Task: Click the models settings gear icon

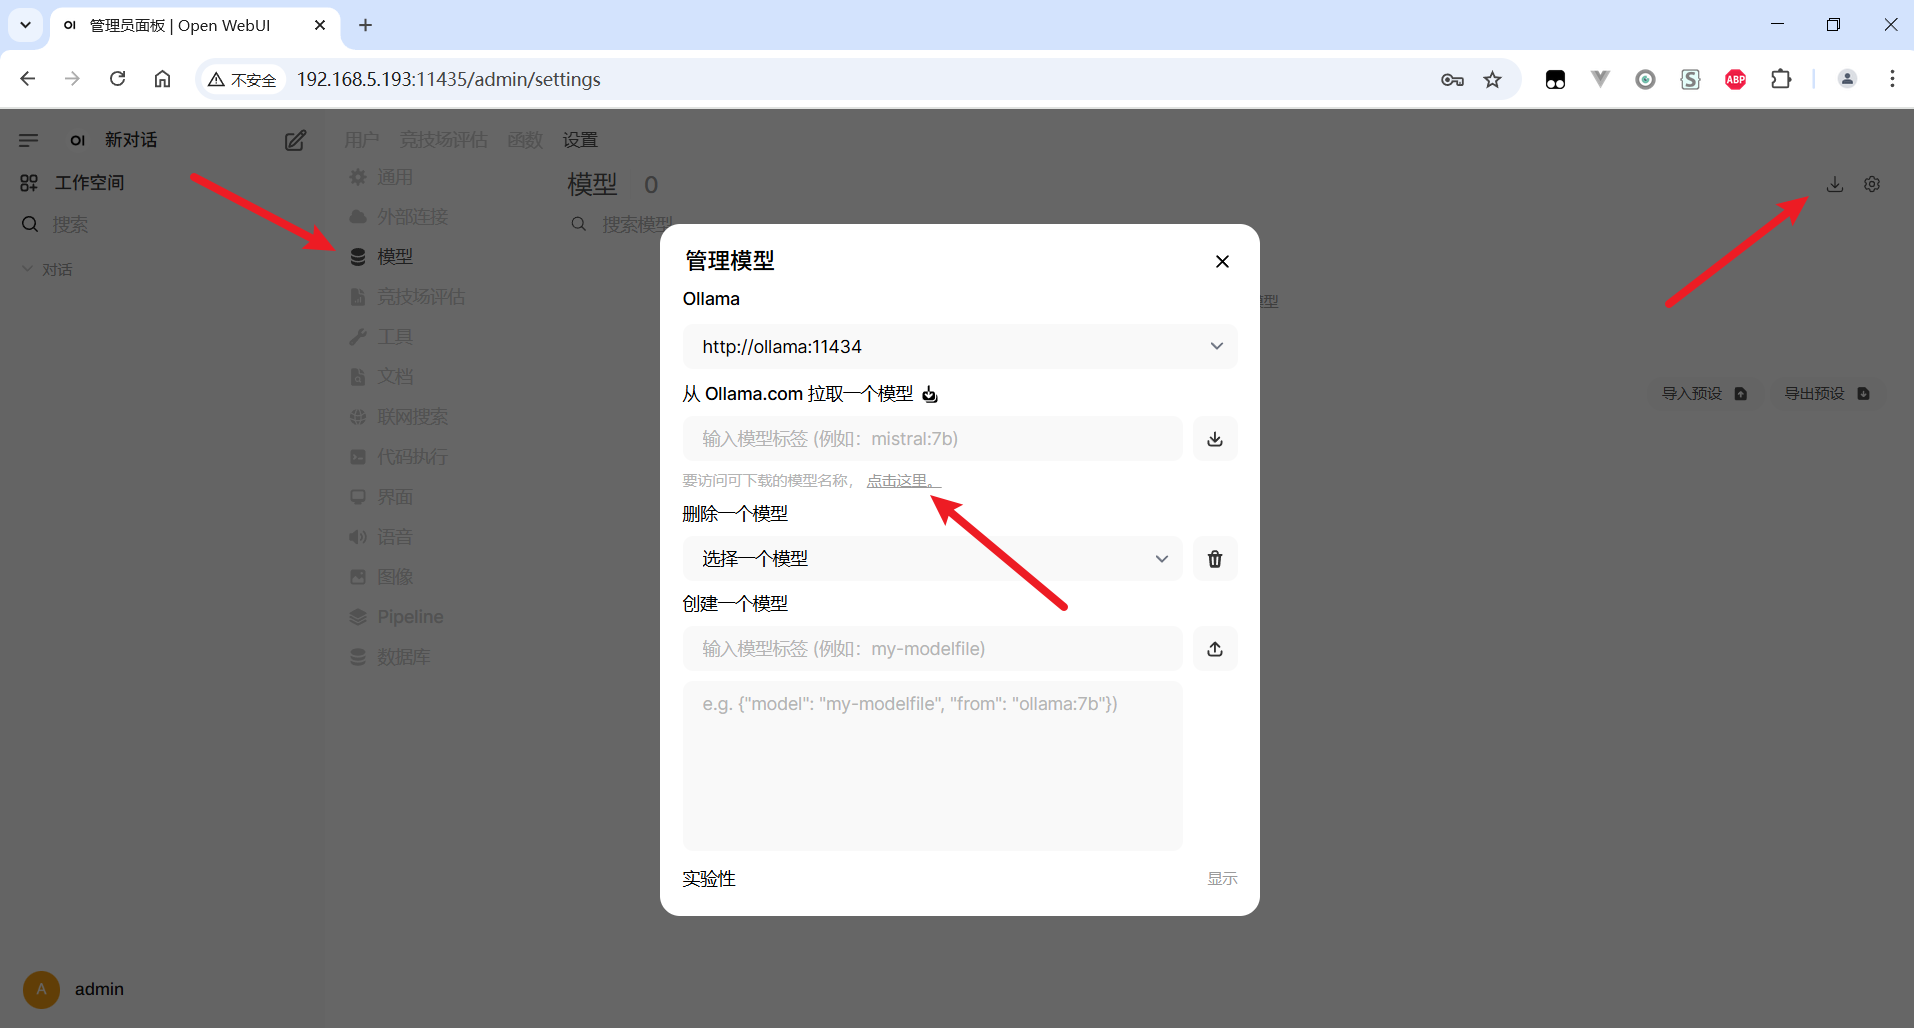Action: [x=1872, y=184]
